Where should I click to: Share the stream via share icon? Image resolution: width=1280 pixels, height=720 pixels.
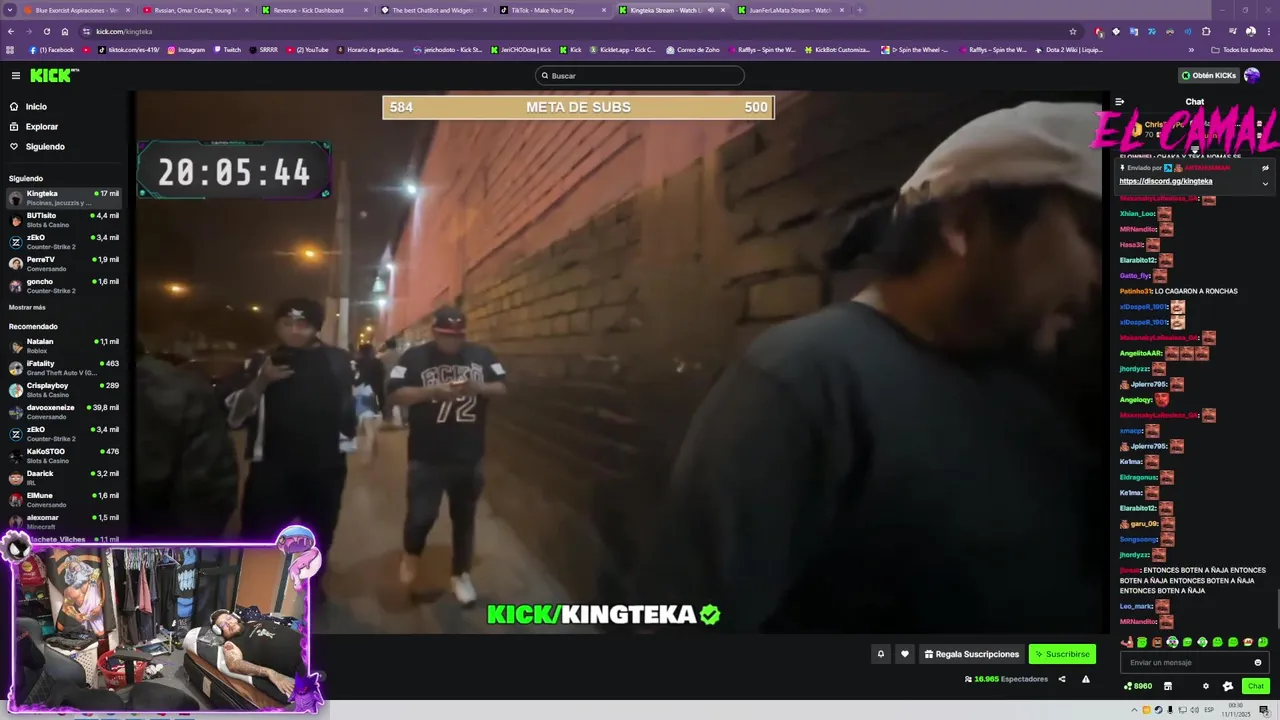pos(1062,679)
